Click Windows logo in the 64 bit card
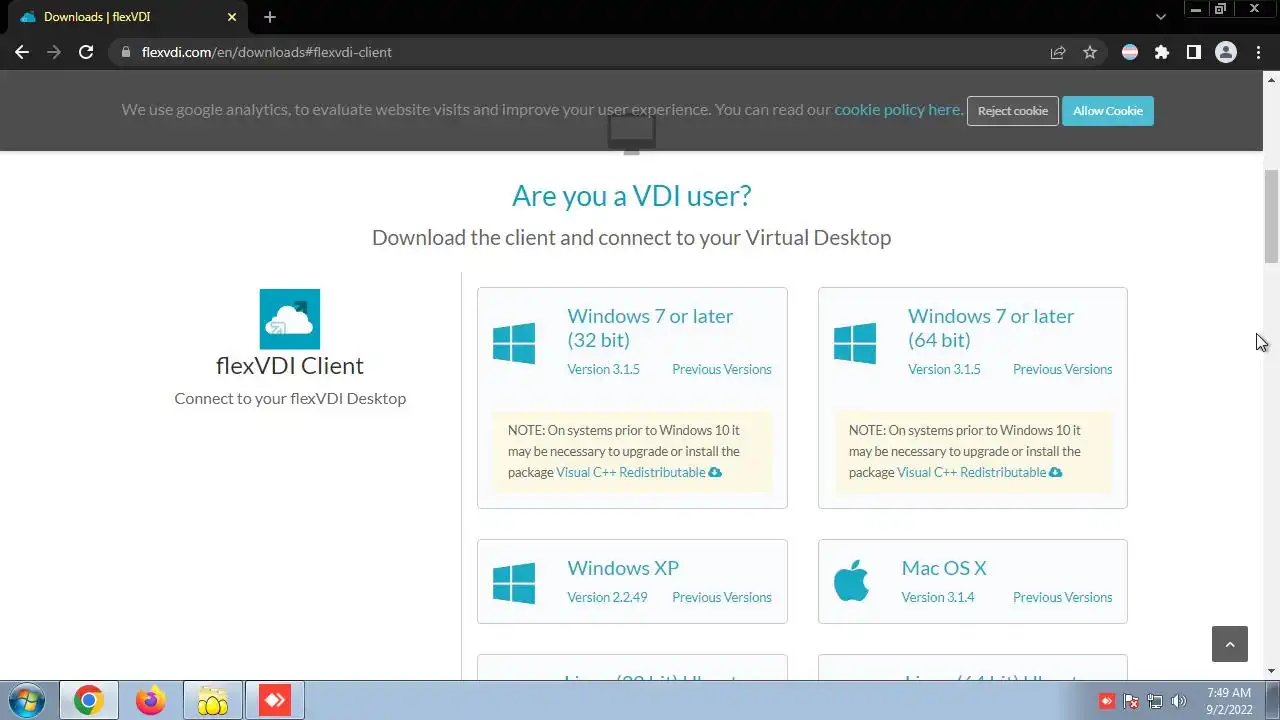The width and height of the screenshot is (1280, 720). [x=855, y=343]
